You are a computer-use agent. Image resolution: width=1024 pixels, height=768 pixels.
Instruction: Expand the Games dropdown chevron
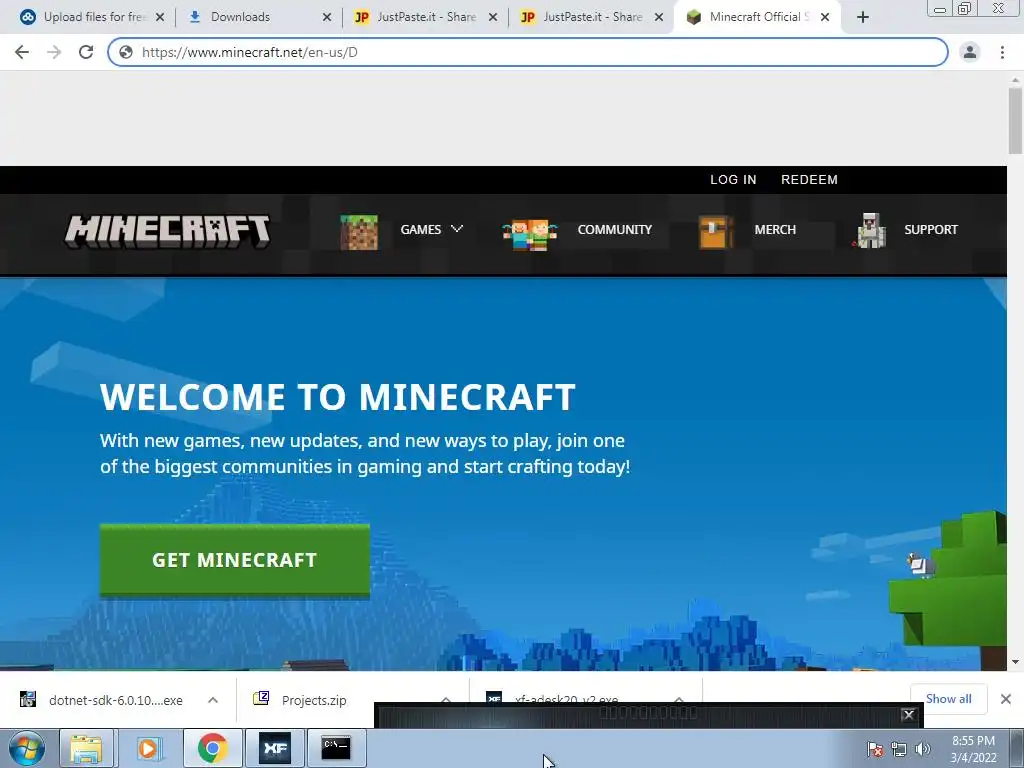click(x=456, y=229)
